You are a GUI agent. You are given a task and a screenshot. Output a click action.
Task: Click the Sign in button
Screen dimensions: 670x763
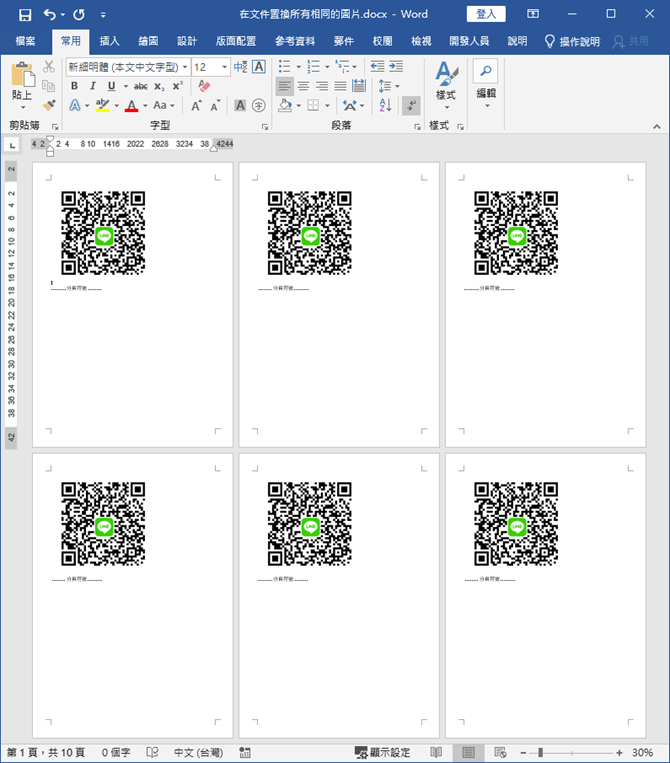[486, 14]
